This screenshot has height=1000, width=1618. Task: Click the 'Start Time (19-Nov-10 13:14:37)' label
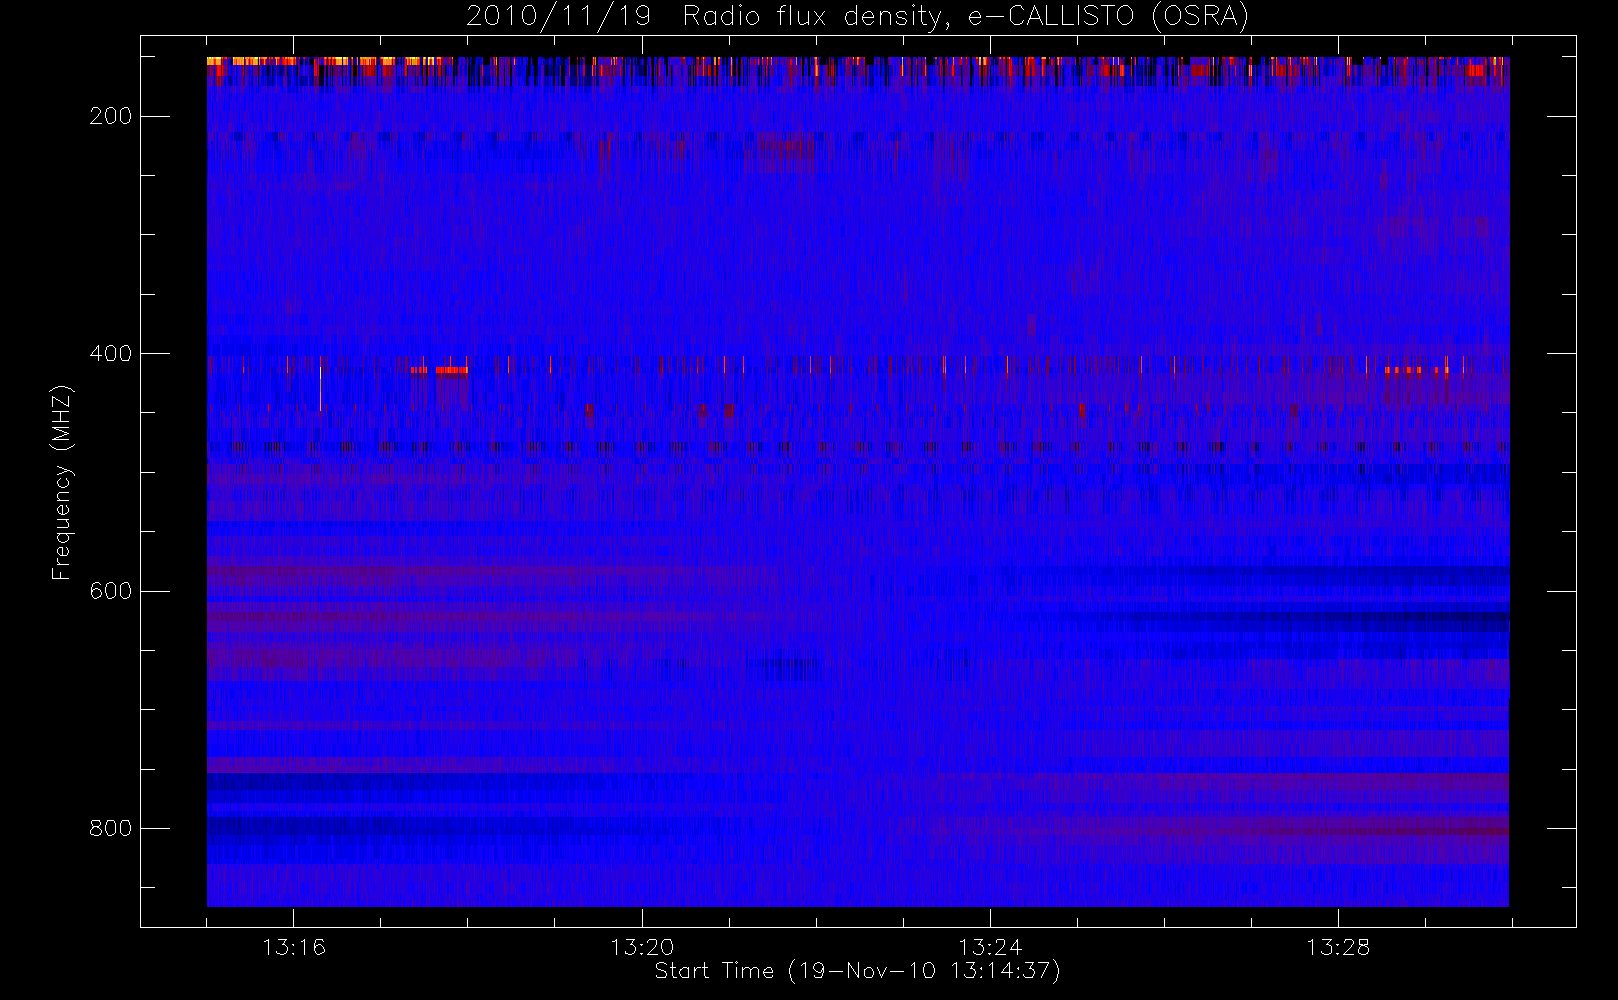[x=857, y=971]
